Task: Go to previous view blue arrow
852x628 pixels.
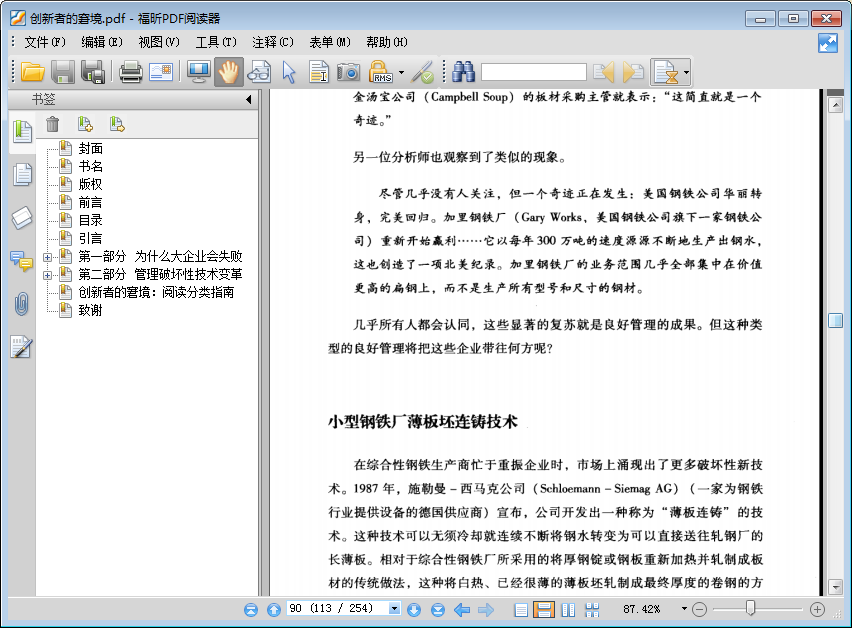Action: click(462, 610)
